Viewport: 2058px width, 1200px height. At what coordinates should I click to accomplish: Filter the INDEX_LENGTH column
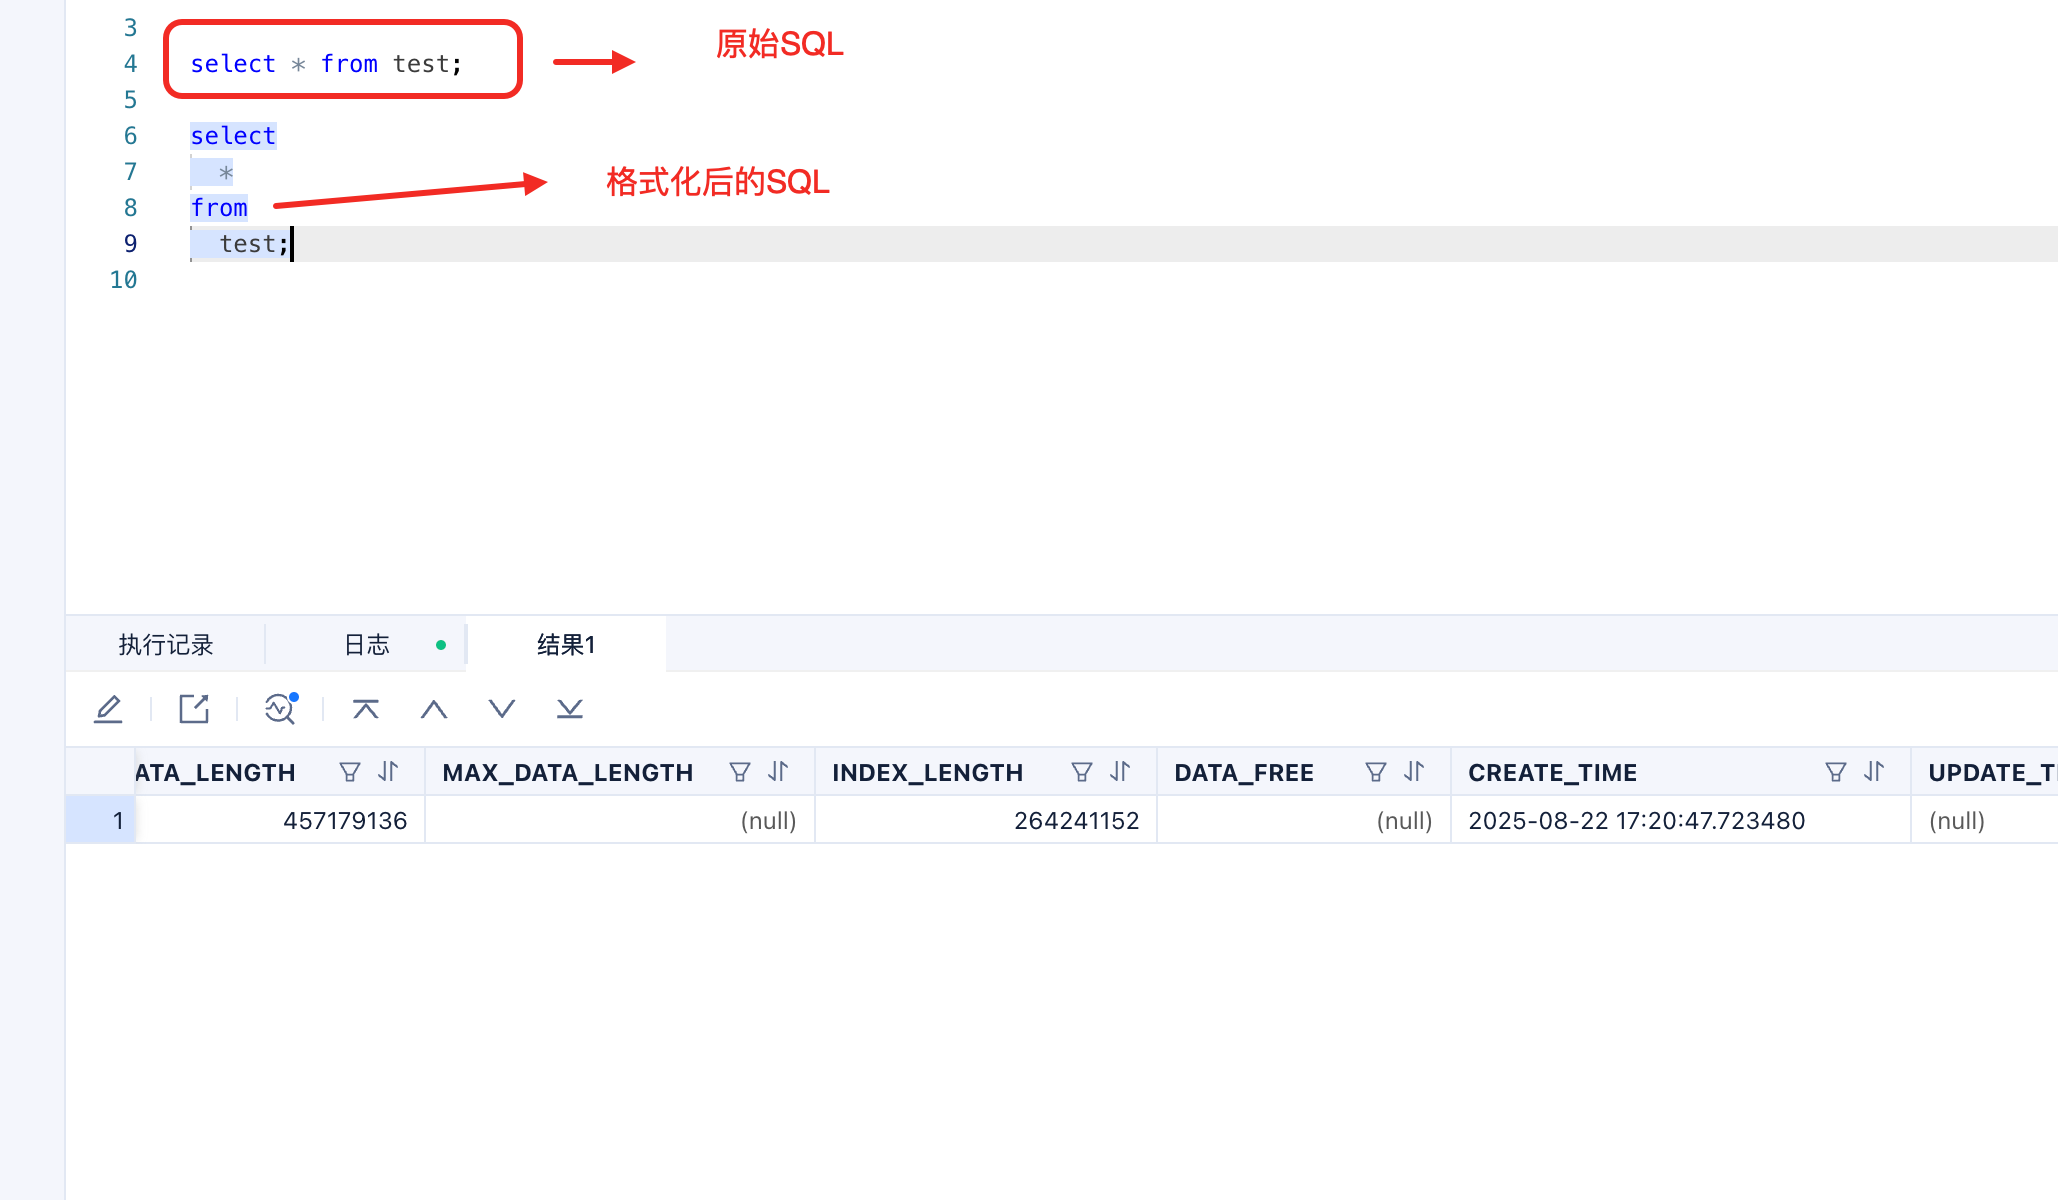pyautogui.click(x=1082, y=772)
